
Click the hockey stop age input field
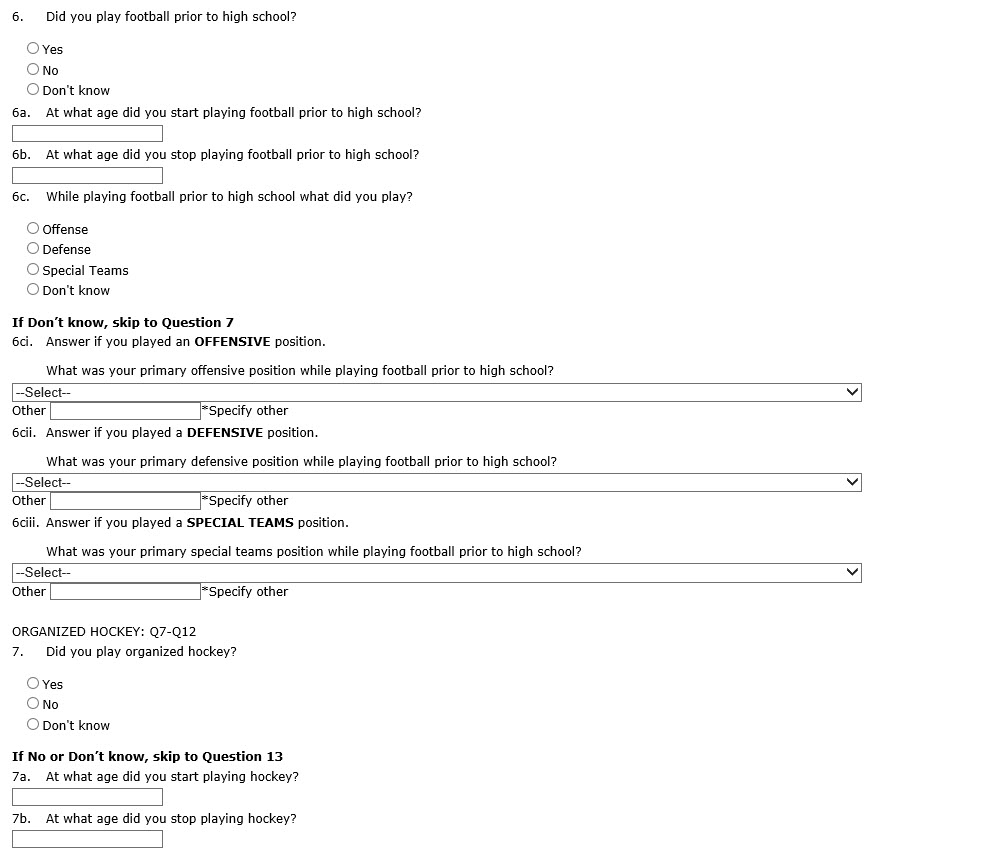87,839
